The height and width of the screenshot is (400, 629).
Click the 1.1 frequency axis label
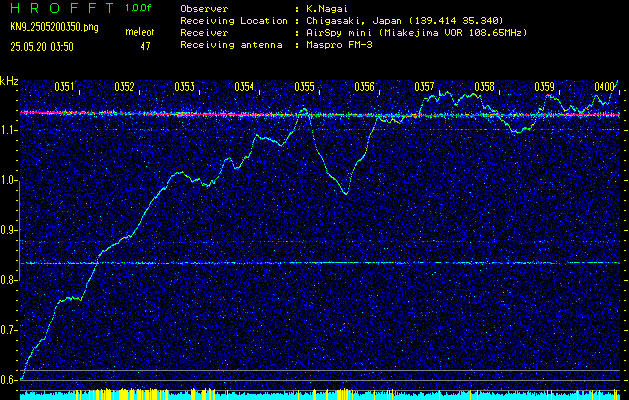7,130
